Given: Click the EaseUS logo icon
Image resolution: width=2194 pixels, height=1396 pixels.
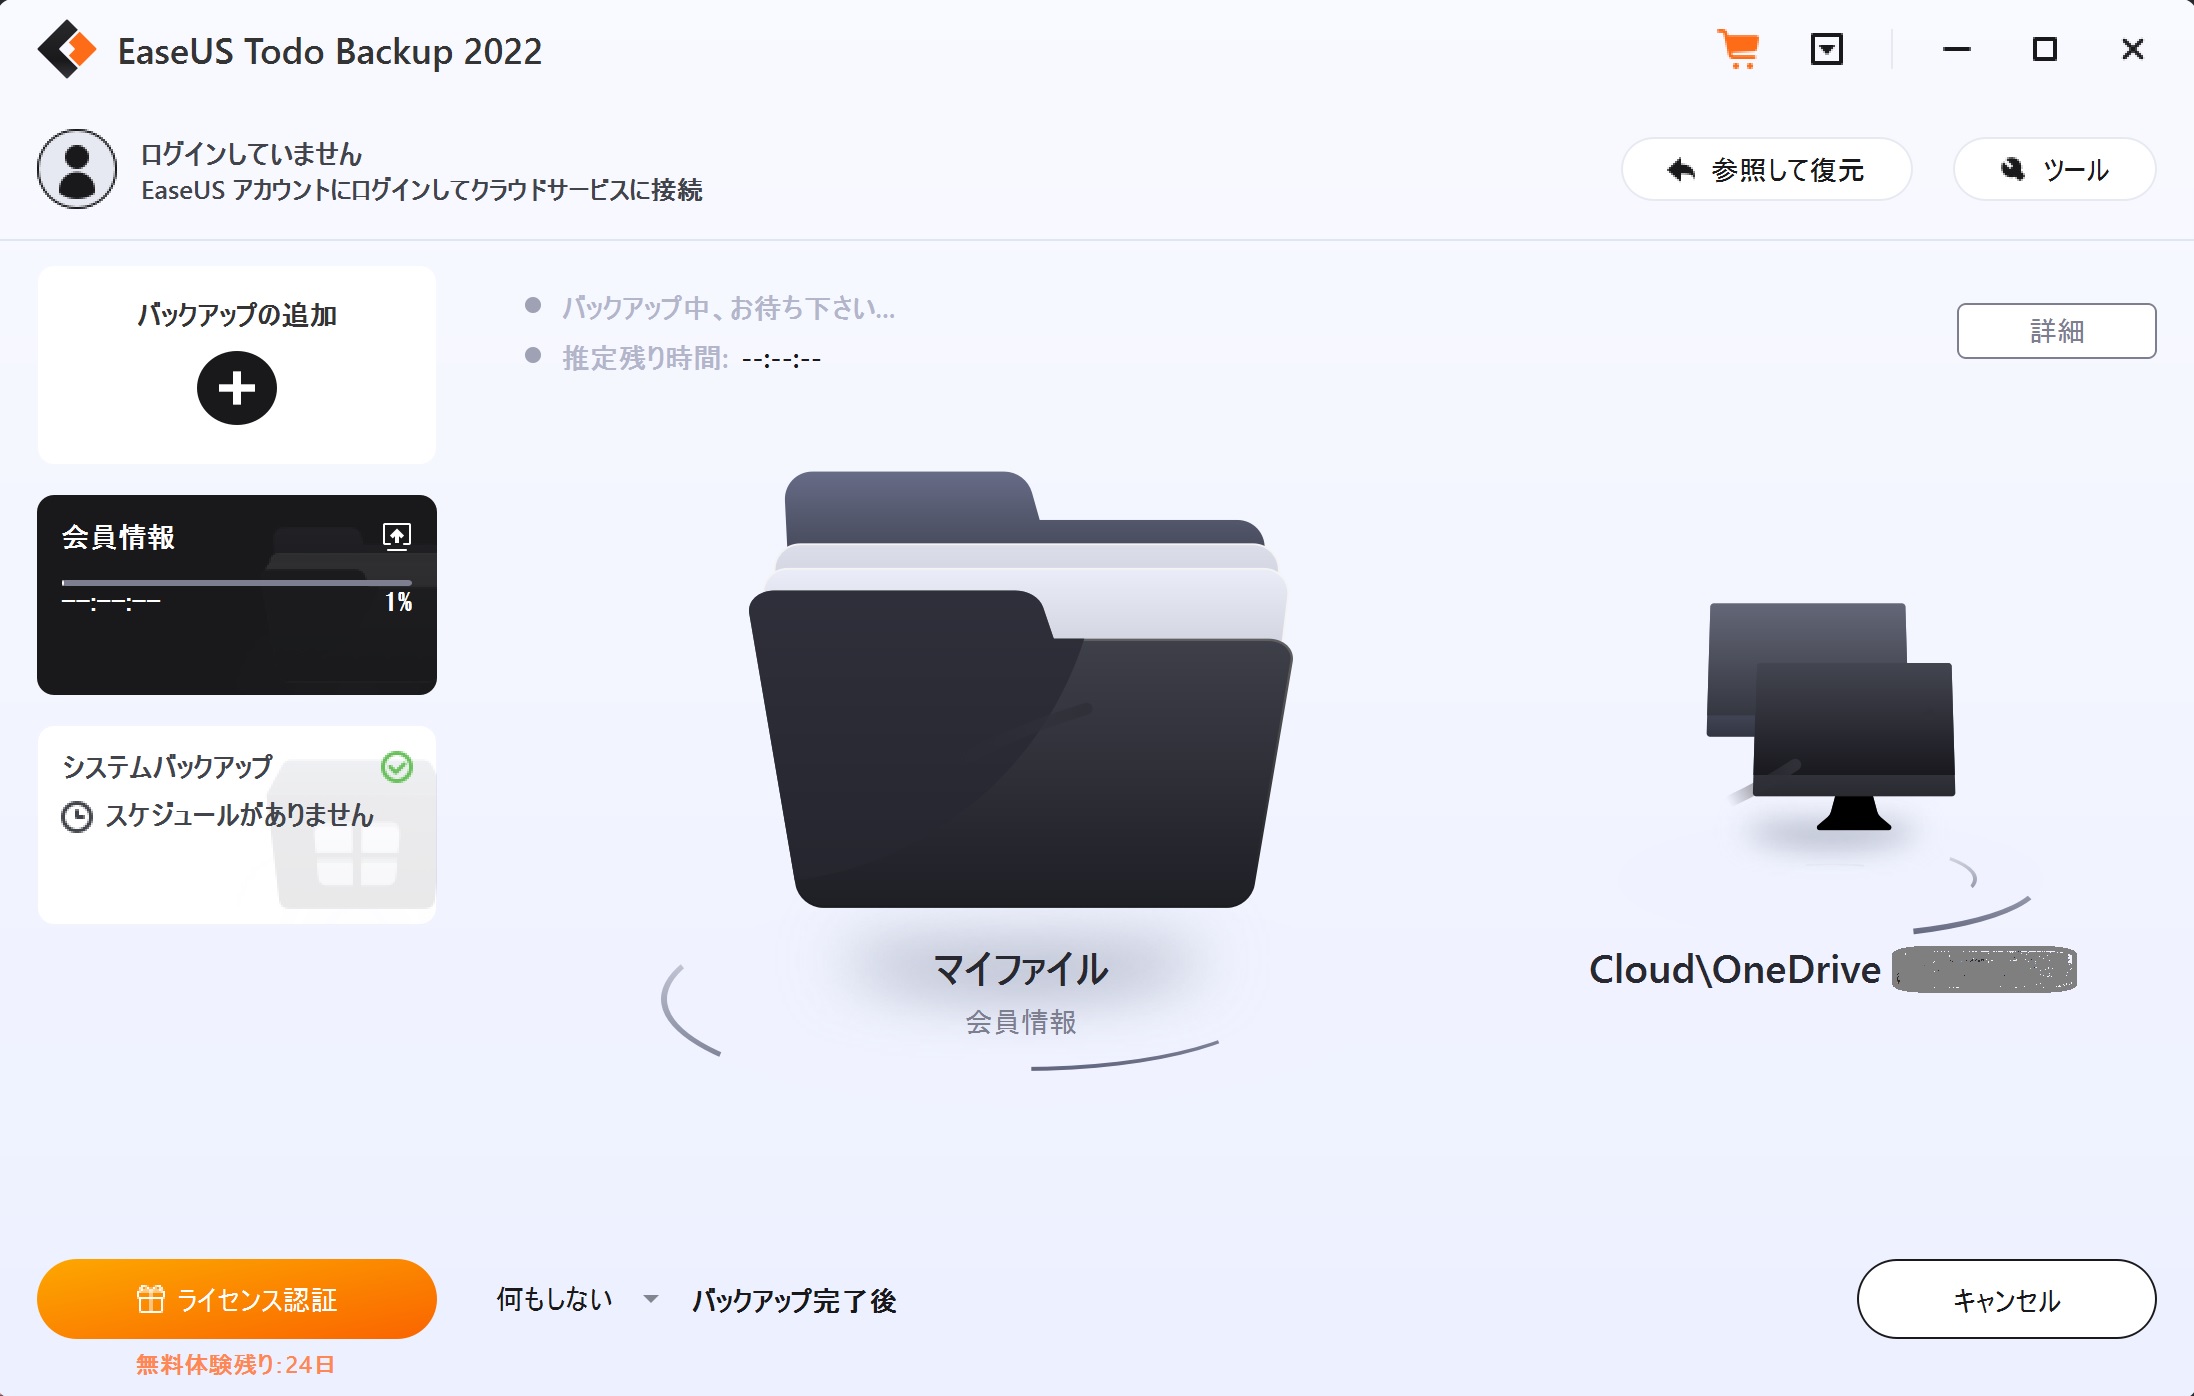Looking at the screenshot, I should [x=67, y=49].
